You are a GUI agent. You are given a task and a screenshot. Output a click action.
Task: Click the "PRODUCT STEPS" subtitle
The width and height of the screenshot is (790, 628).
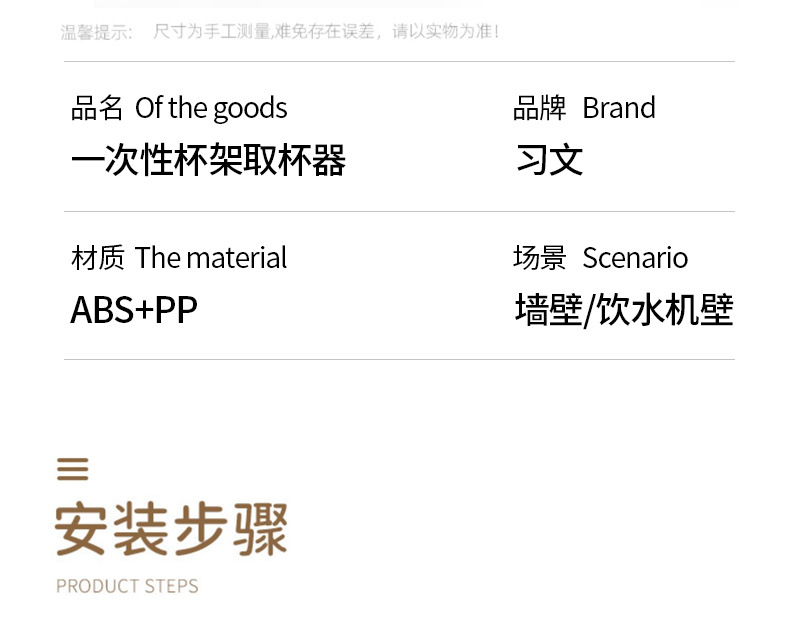tap(127, 586)
